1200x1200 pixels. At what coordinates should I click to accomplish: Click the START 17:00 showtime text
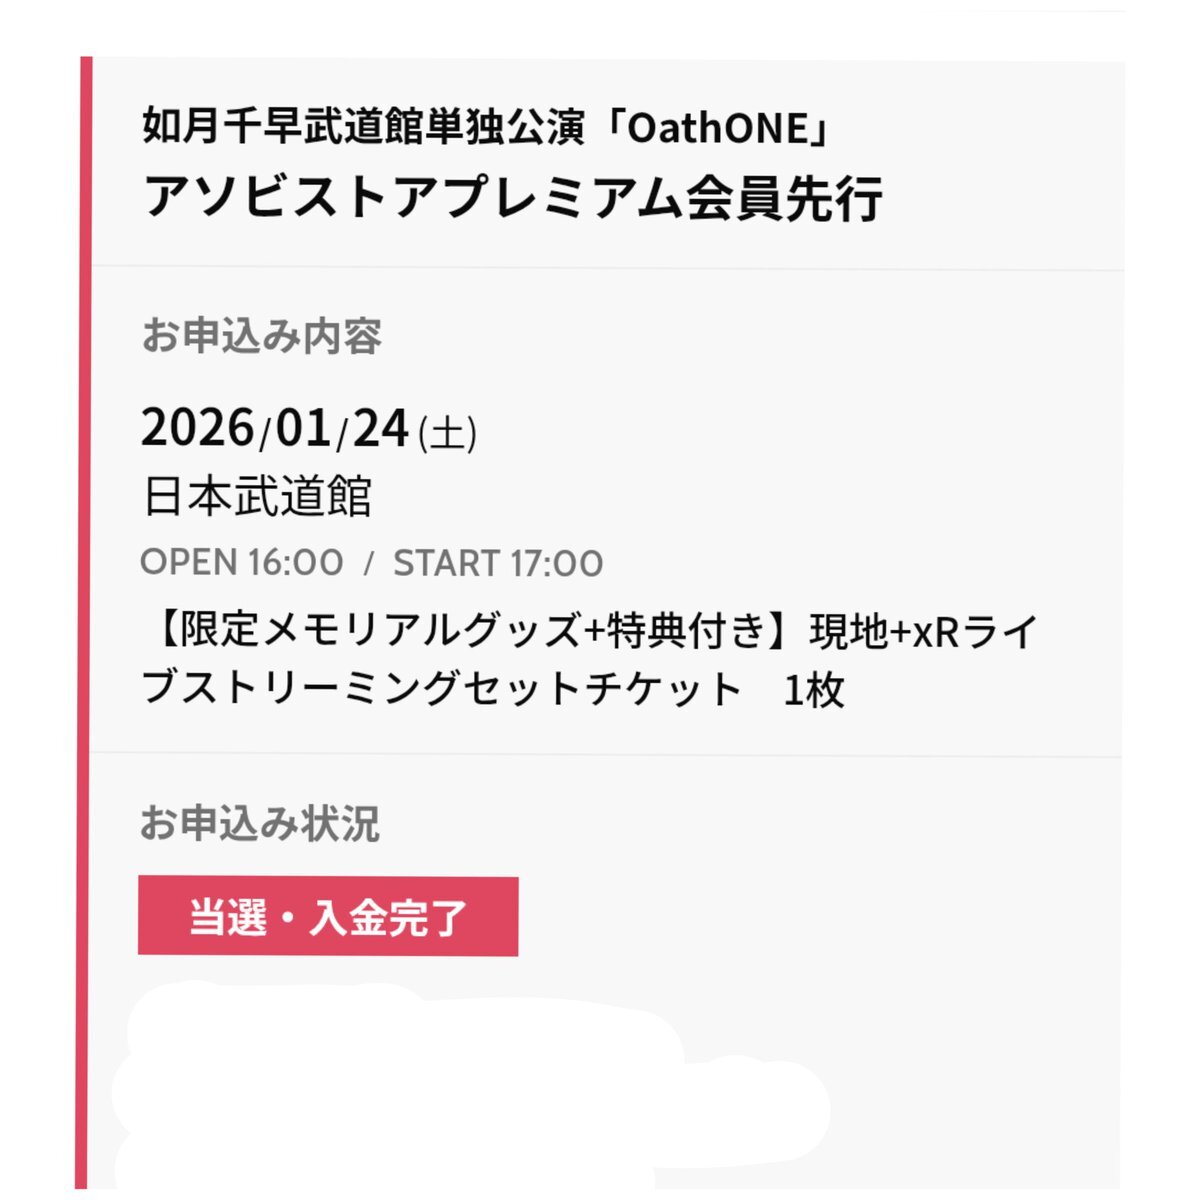[x=498, y=563]
